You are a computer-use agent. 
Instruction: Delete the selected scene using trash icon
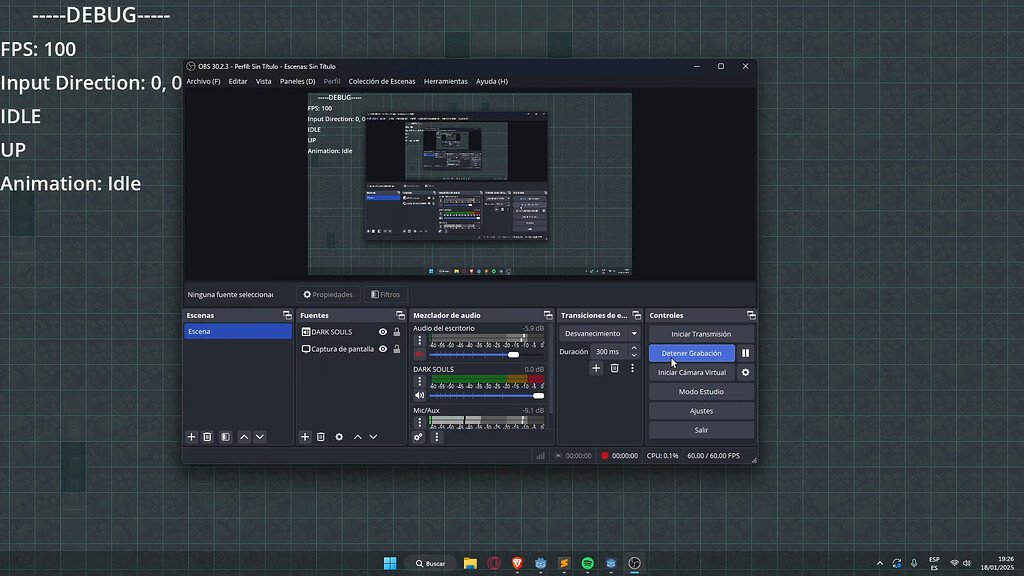(207, 437)
